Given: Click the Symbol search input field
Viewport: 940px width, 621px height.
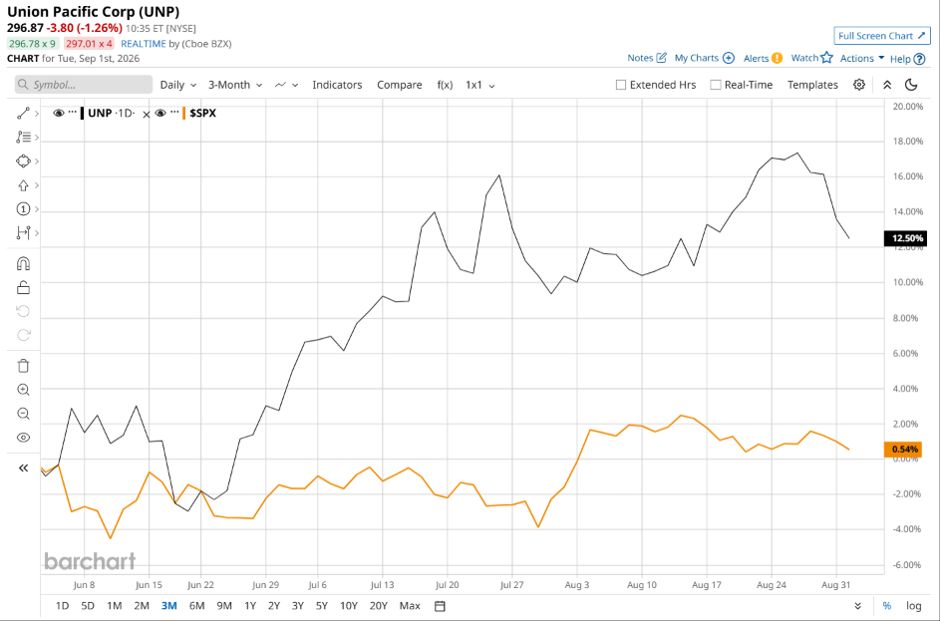Looking at the screenshot, I should 83,85.
